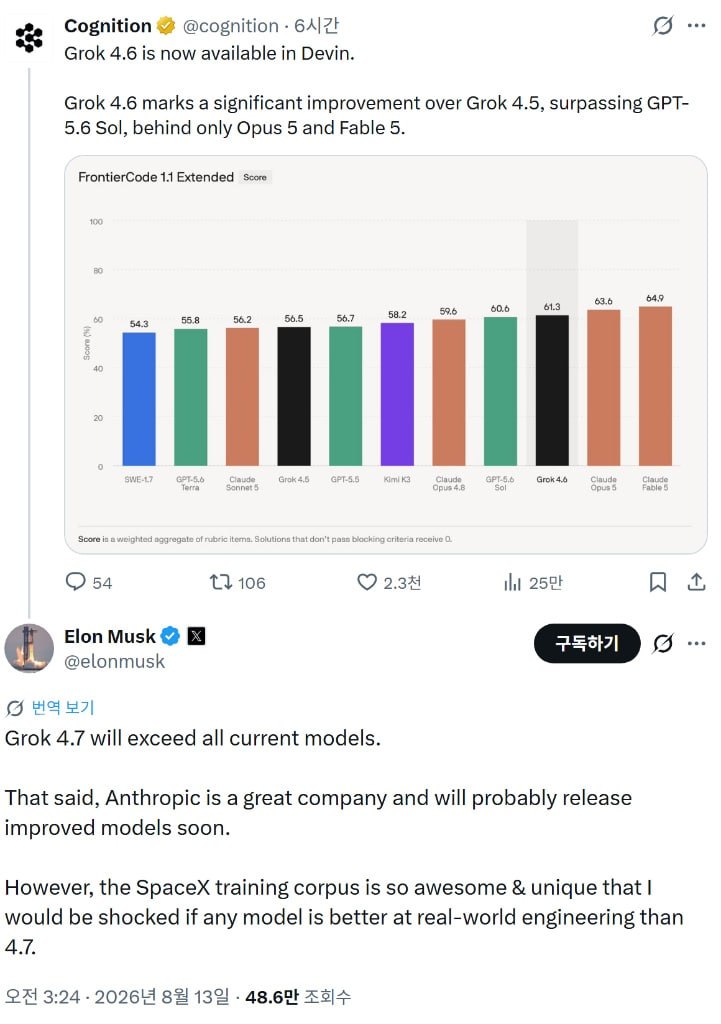The width and height of the screenshot is (721, 1024).
Task: Show translation with 번역 보기
Action: [x=63, y=707]
